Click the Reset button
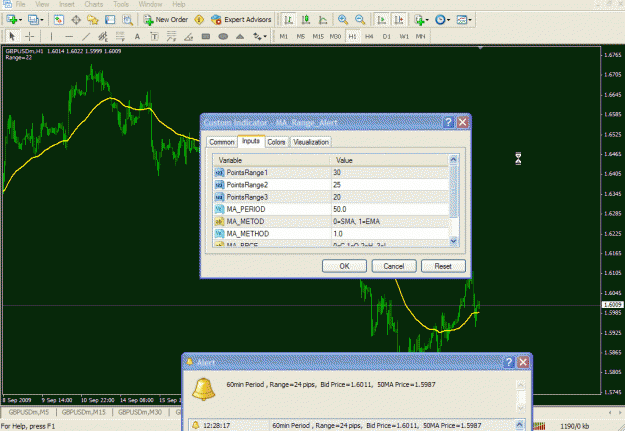The width and height of the screenshot is (625, 431). pyautogui.click(x=443, y=266)
